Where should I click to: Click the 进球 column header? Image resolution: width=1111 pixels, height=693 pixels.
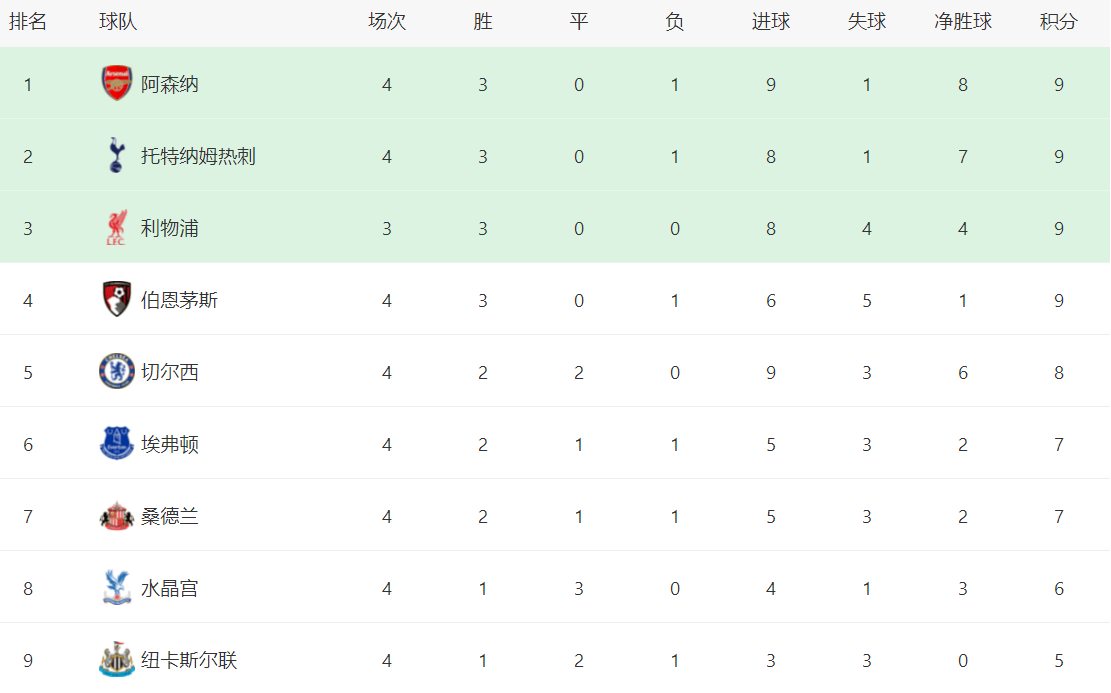pos(771,22)
